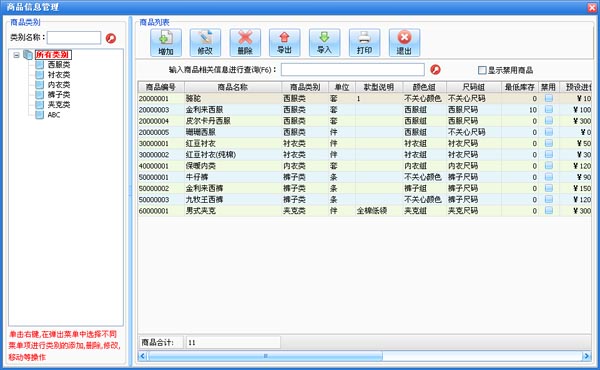
Task: Click the 删除 (delete) toolbar button
Action: (x=245, y=42)
